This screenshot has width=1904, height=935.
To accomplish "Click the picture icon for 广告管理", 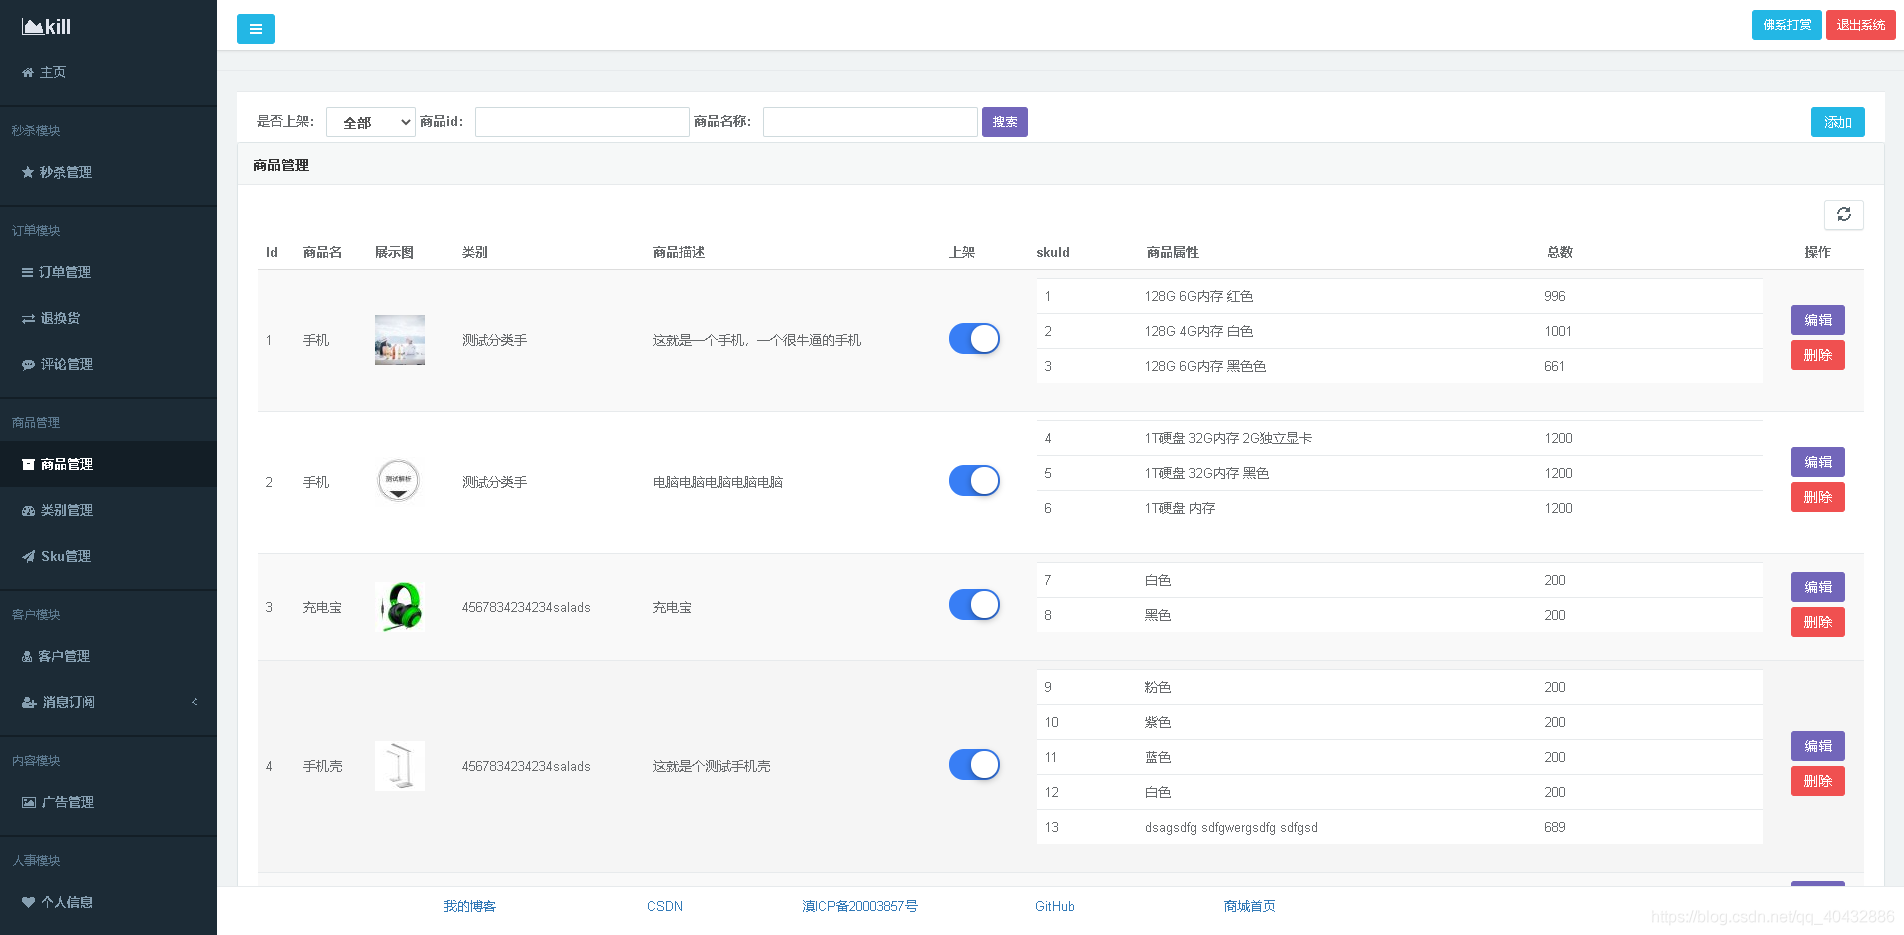I will point(28,802).
